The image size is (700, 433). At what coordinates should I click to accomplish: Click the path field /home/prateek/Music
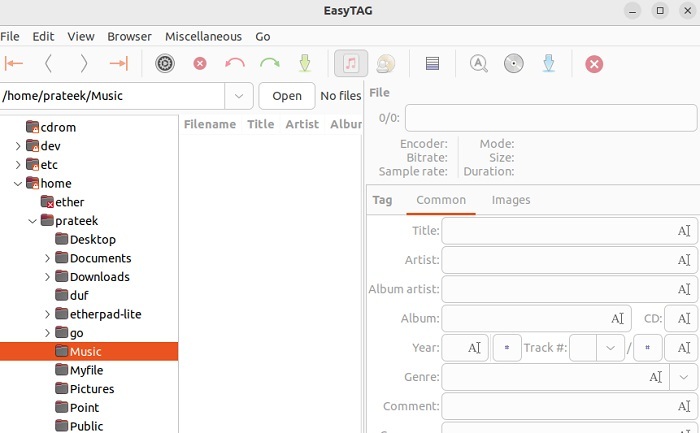click(112, 96)
